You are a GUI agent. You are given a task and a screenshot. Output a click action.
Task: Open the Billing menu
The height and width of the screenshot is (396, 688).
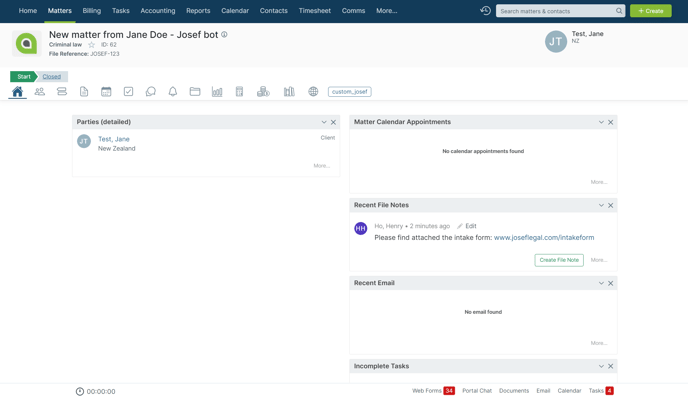coord(92,11)
